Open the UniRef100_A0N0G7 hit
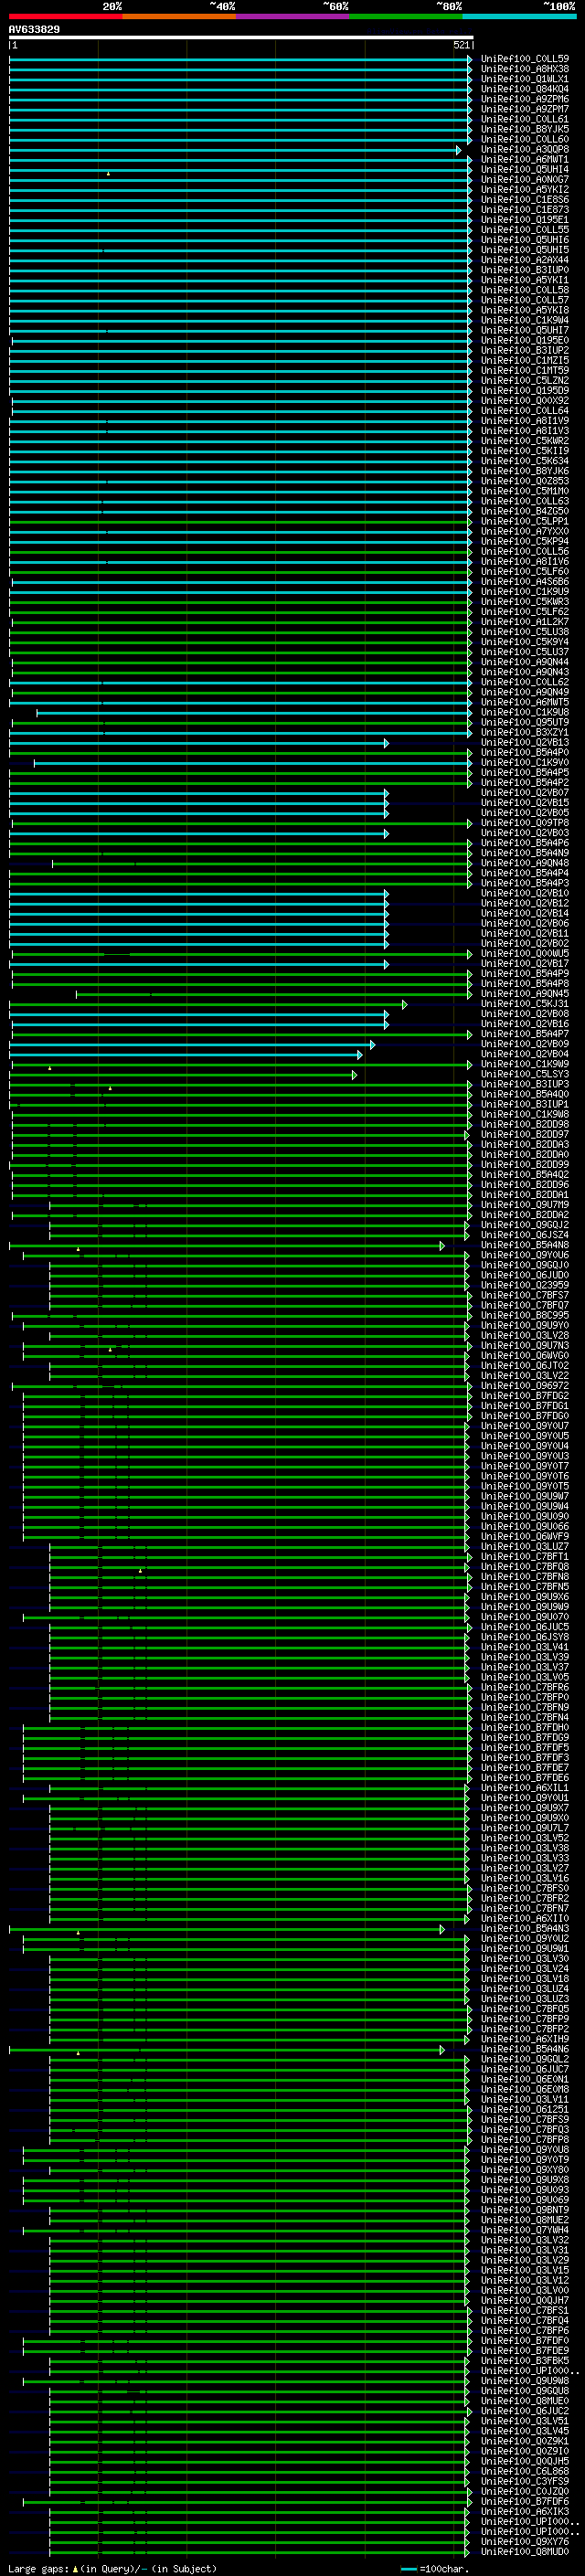Image resolution: width=585 pixels, height=2576 pixels. 524,179
